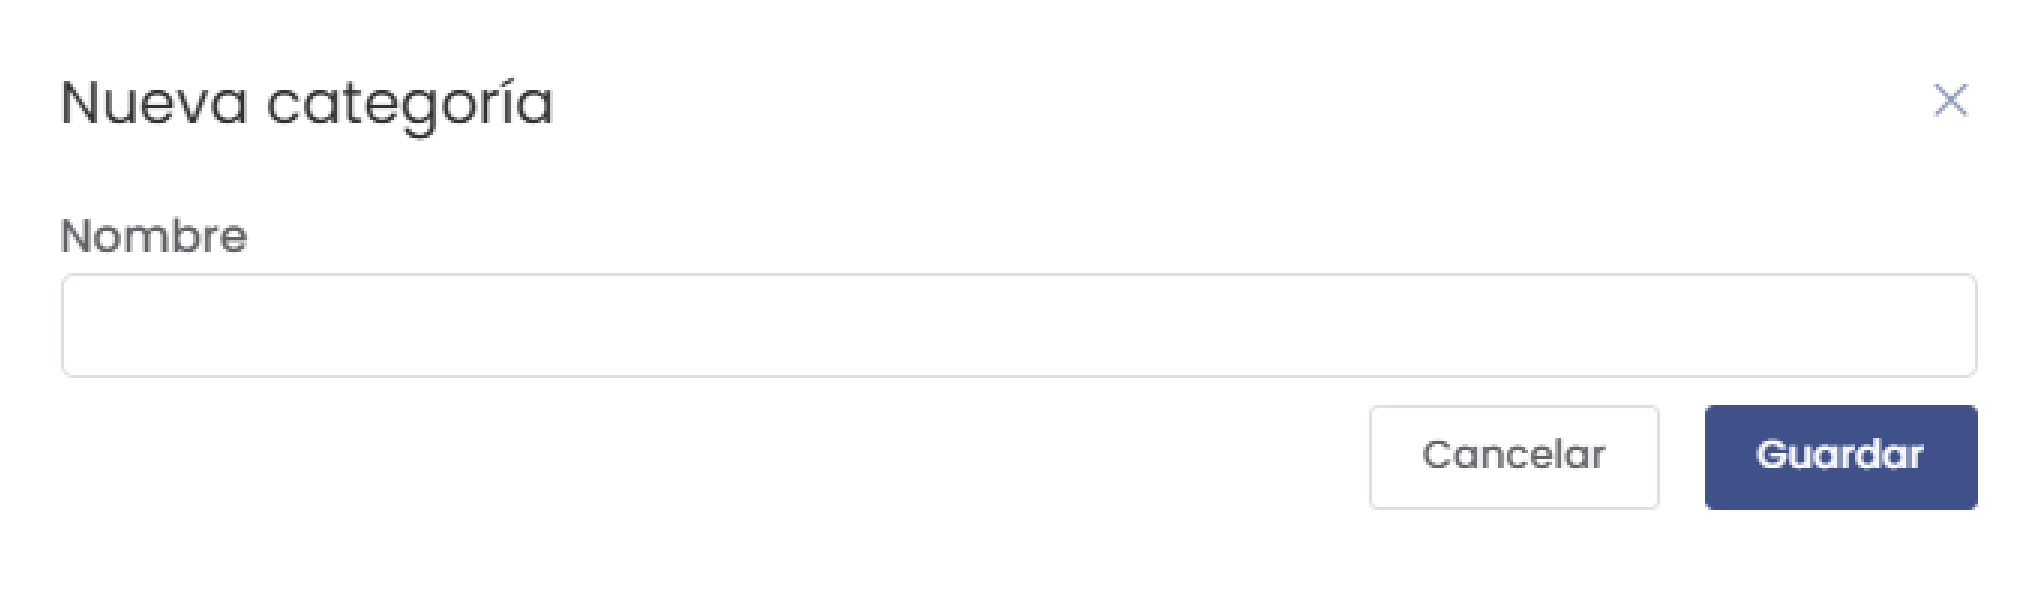Dismiss the dialog using the close icon
The width and height of the screenshot is (2038, 606).
(1951, 101)
